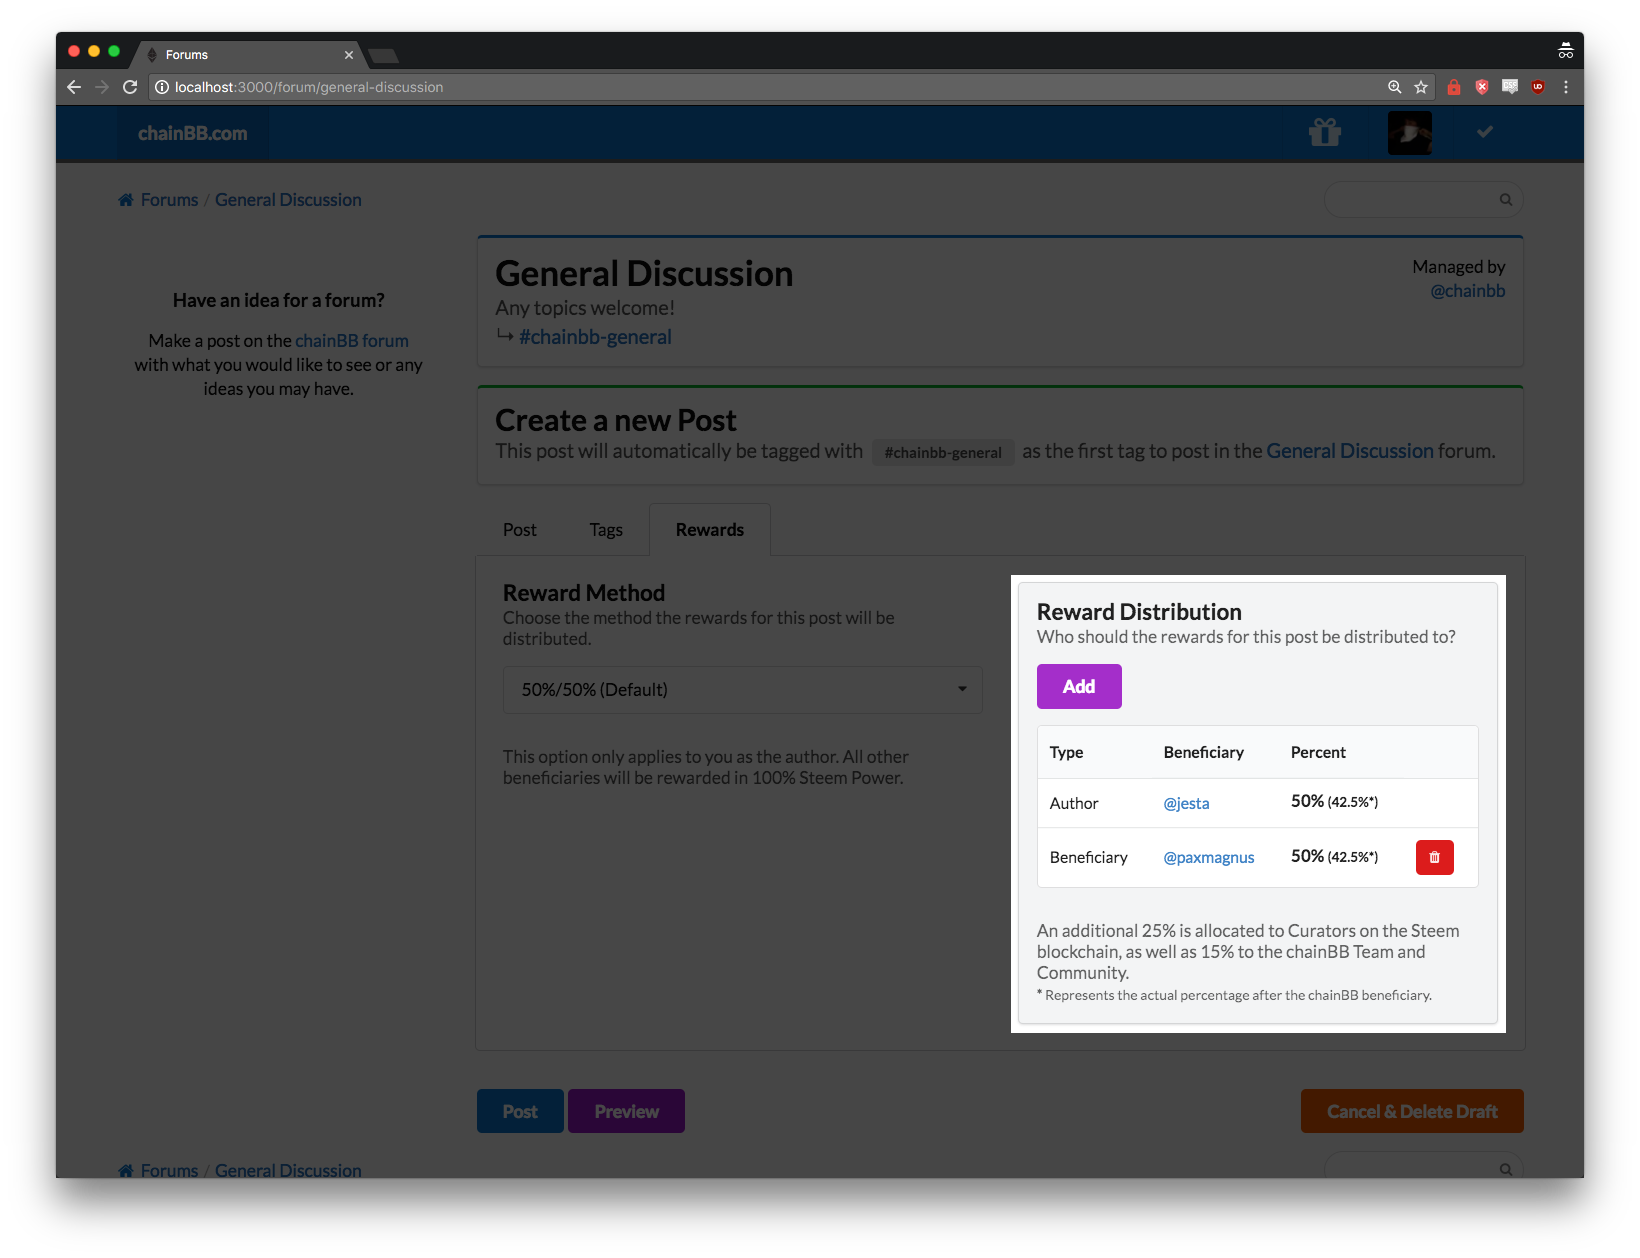Open a new browser tab
The width and height of the screenshot is (1640, 1258).
click(x=384, y=55)
